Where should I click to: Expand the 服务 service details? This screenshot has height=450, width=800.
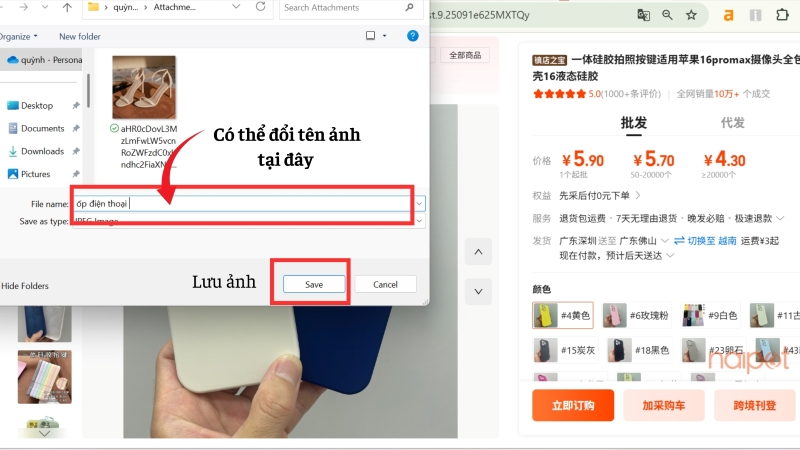point(780,218)
